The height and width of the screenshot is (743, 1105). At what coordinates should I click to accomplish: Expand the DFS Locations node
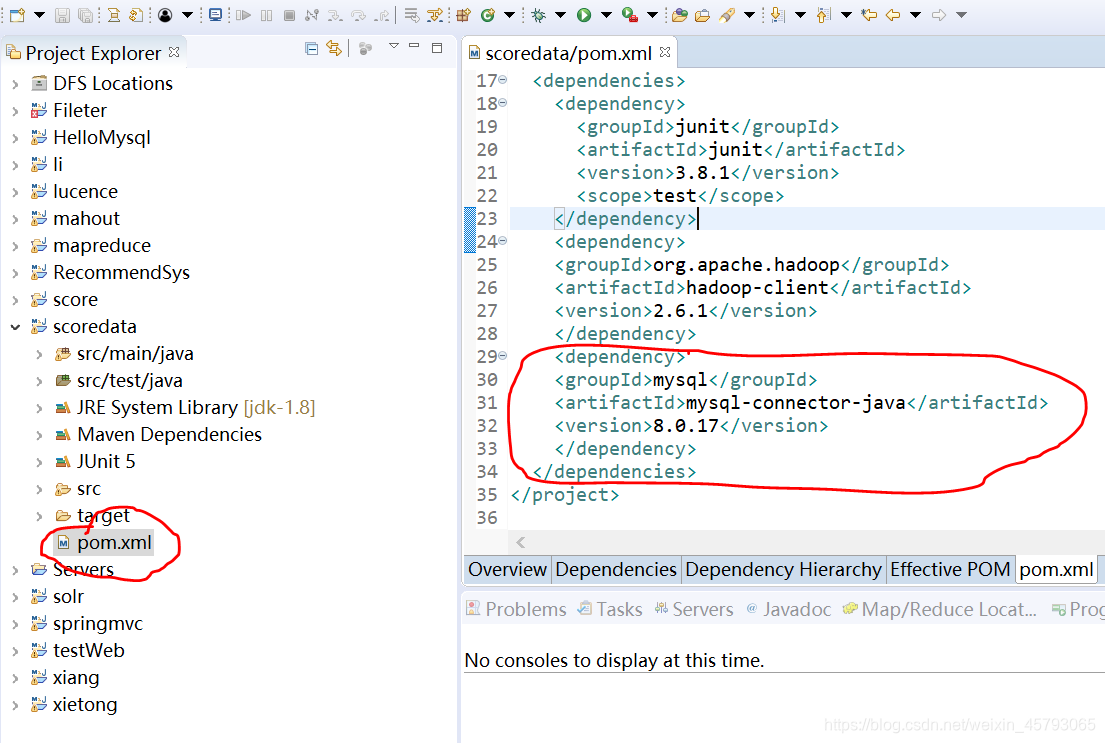pyautogui.click(x=16, y=84)
